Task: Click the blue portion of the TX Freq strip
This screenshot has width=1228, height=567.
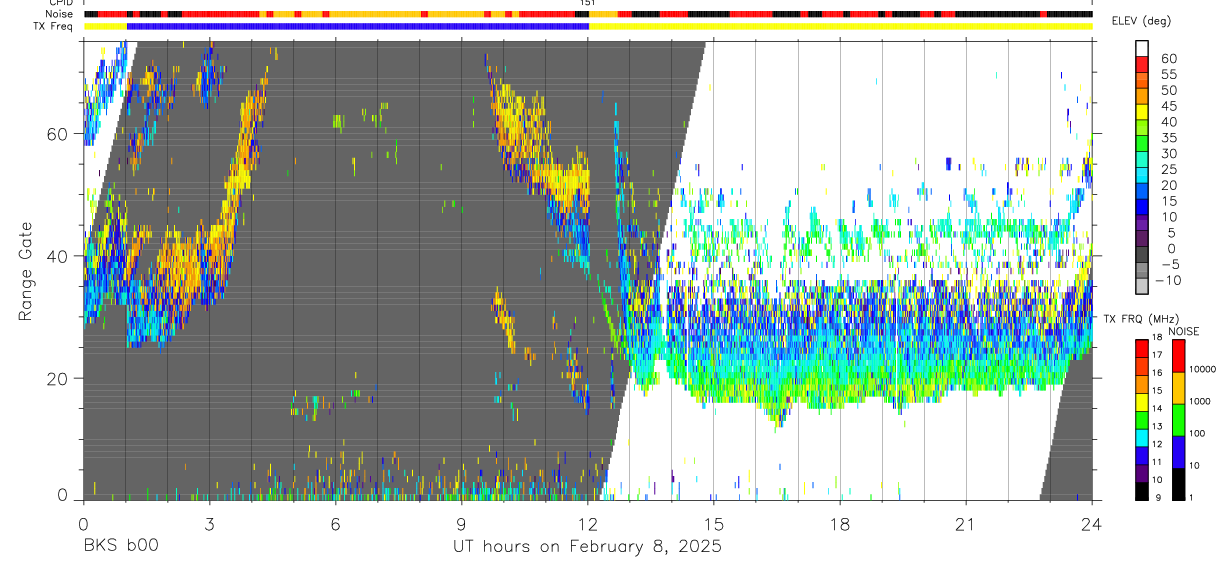Action: [358, 26]
